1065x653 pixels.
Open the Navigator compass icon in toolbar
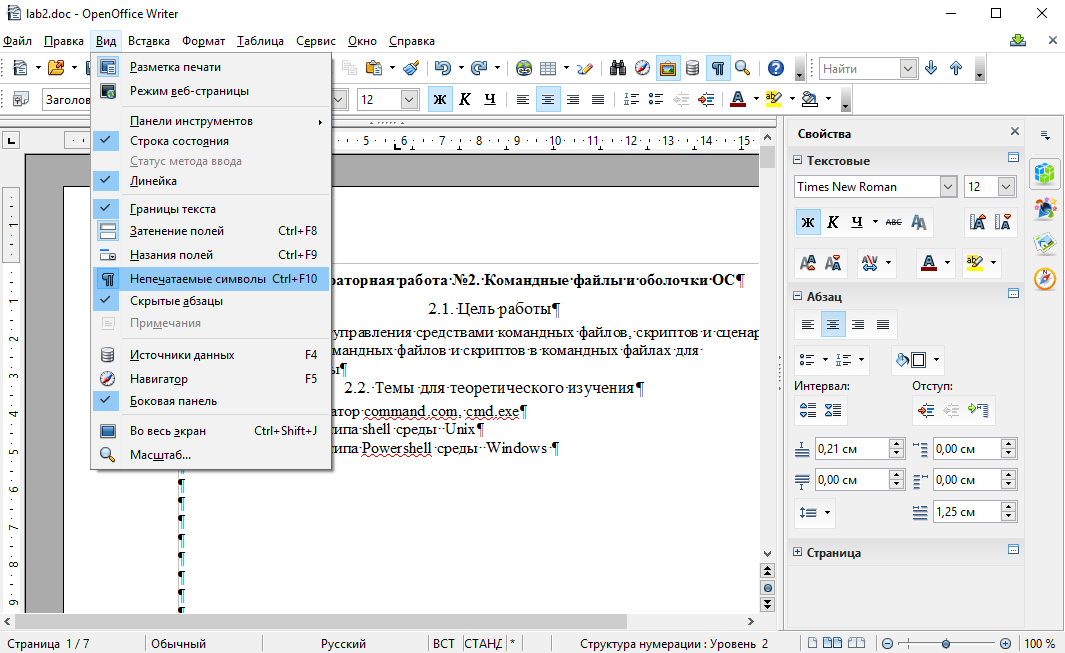[642, 68]
